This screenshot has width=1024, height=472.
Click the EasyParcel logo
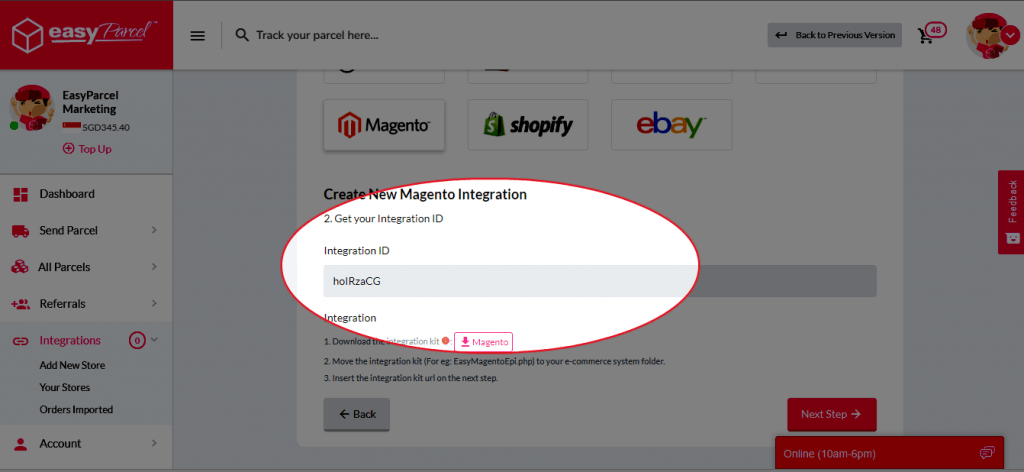tap(85, 34)
